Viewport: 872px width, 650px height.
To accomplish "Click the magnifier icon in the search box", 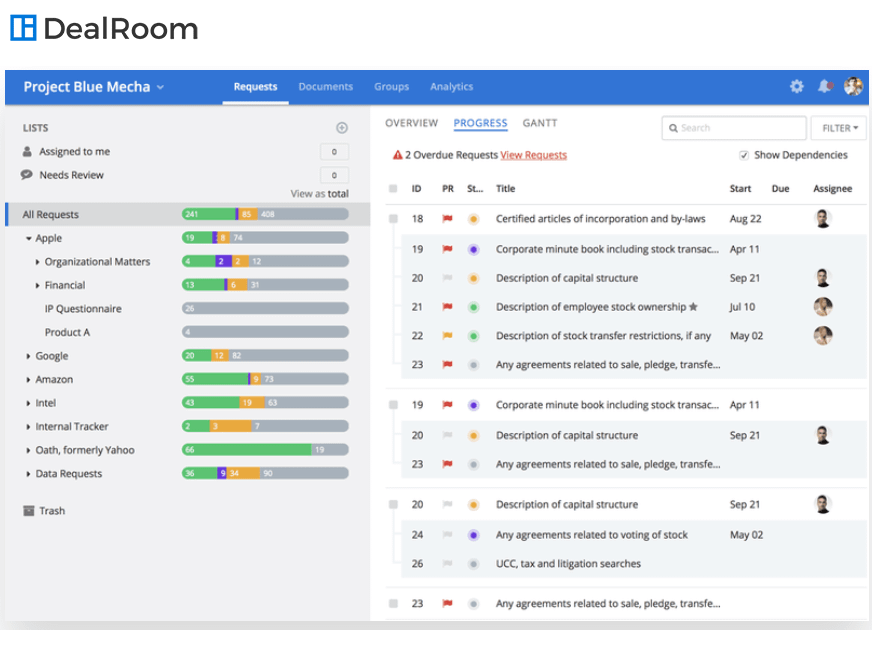I will [673, 128].
